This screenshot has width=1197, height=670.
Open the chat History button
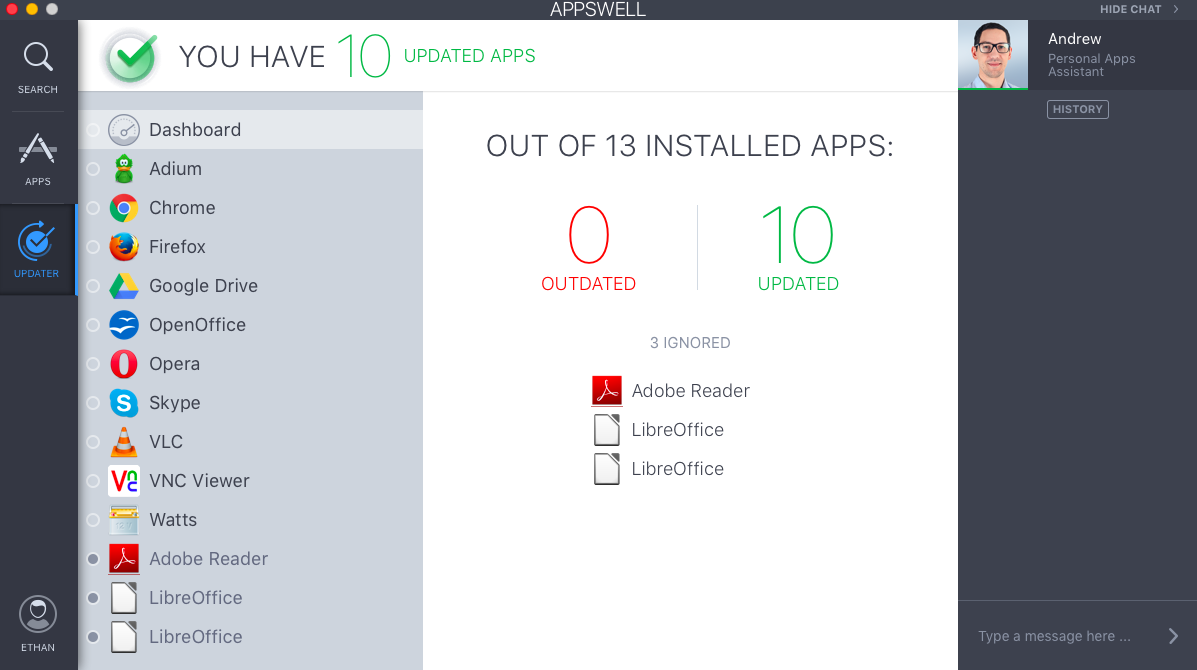coord(1077,109)
